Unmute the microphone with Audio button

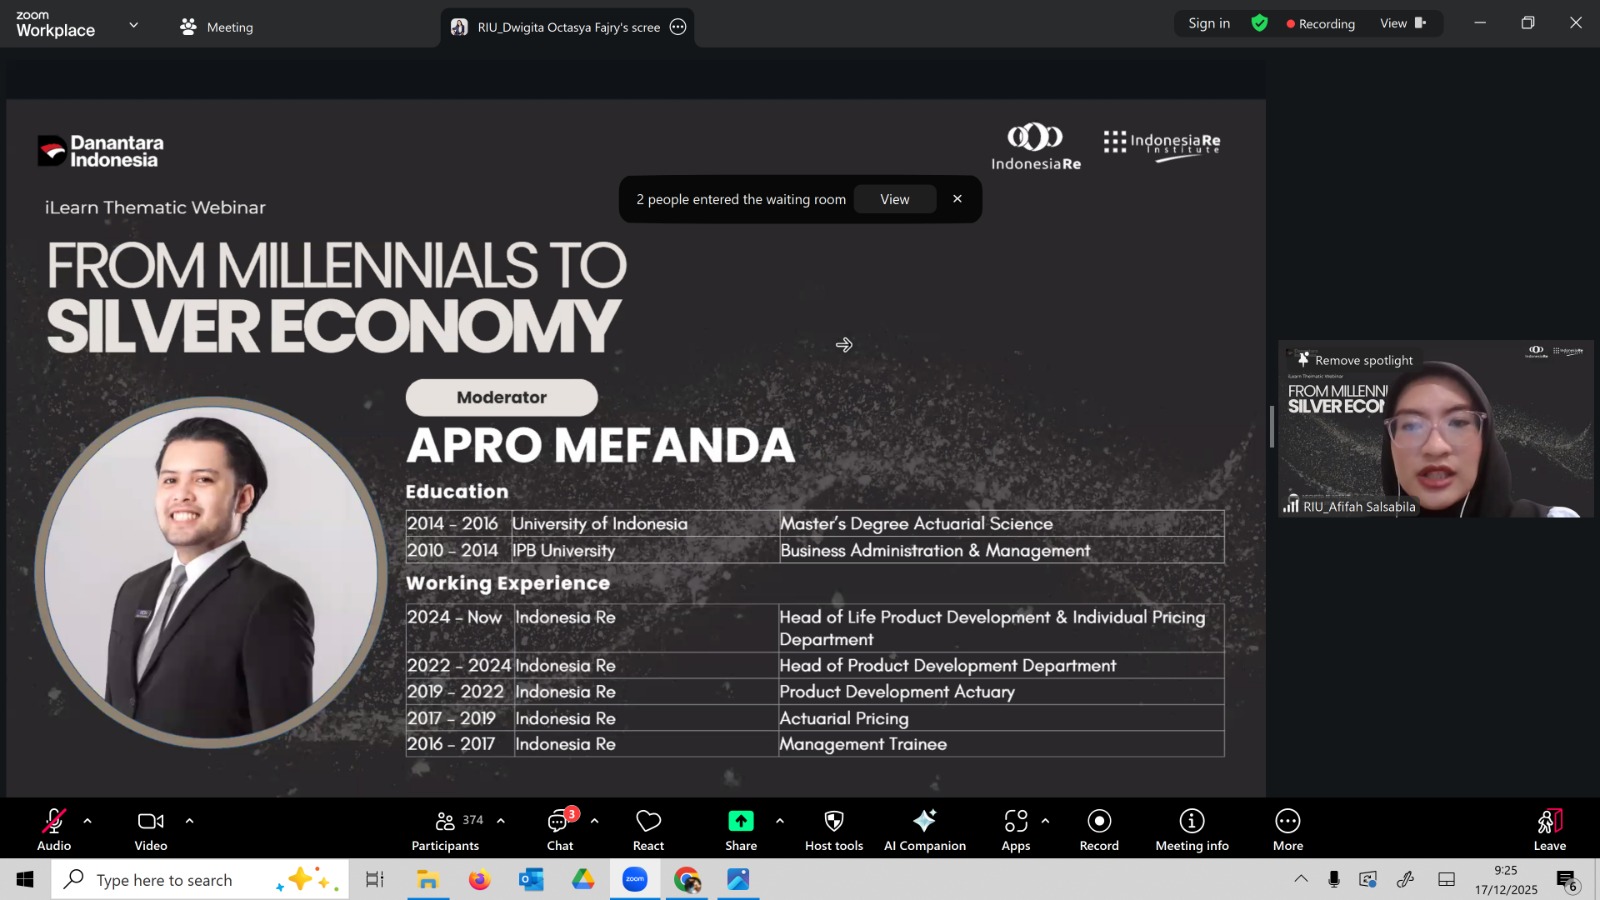54,829
